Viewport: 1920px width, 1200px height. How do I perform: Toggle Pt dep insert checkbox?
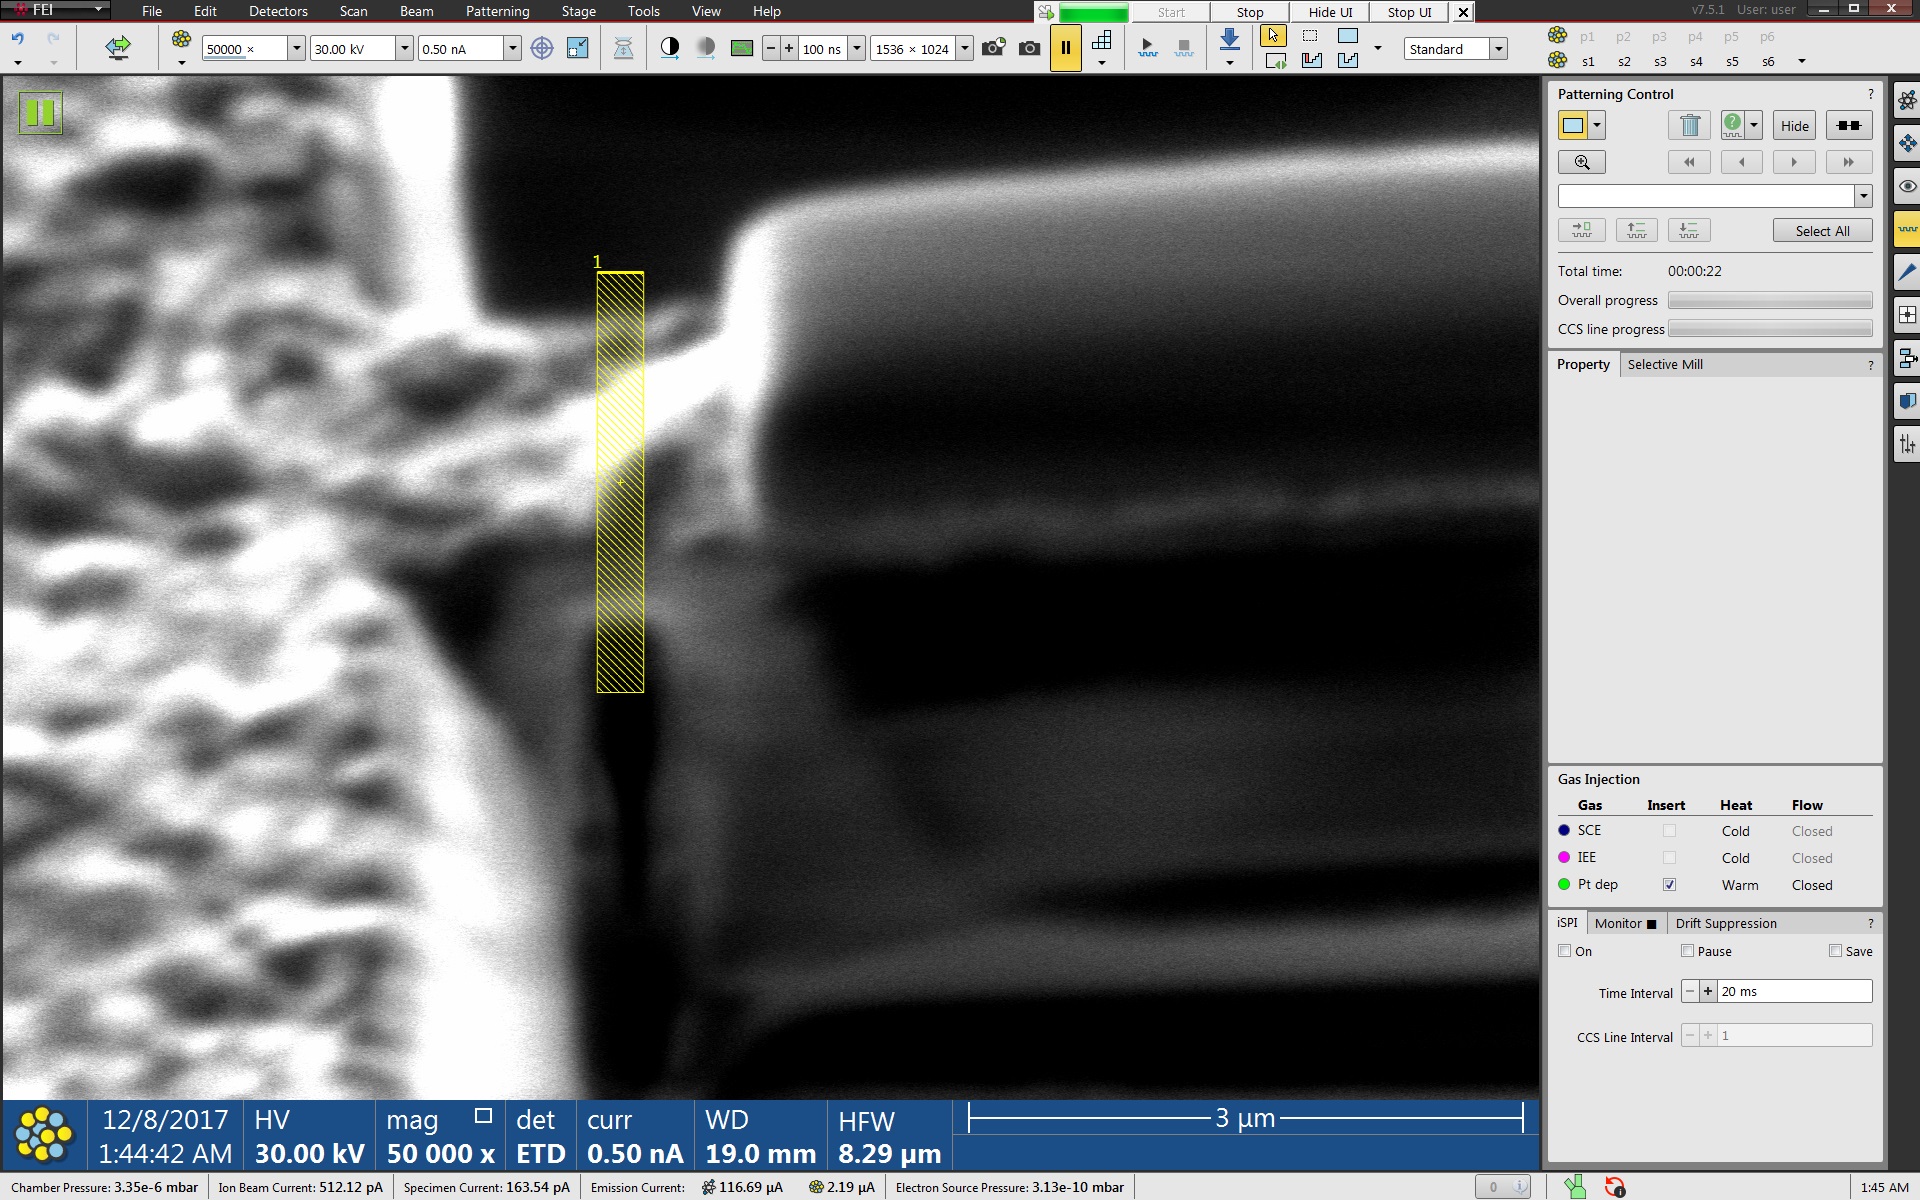coord(1669,885)
